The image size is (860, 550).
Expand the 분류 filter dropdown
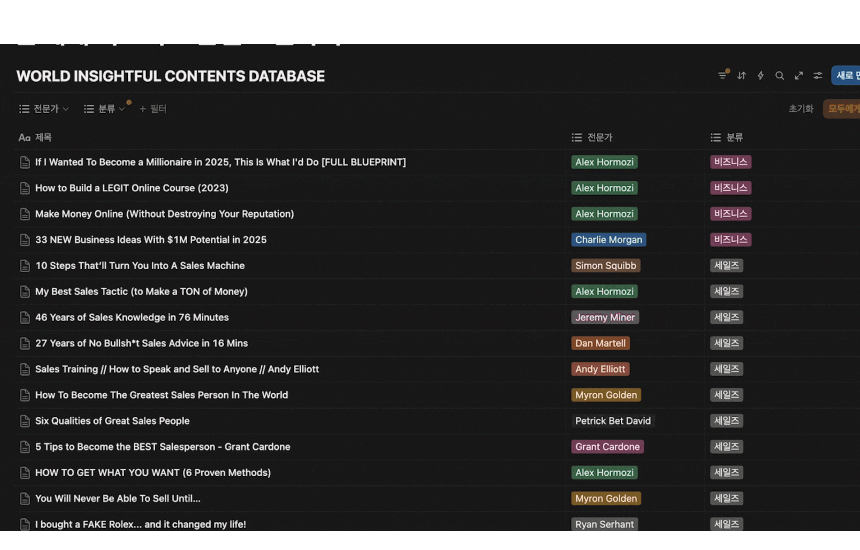105,108
